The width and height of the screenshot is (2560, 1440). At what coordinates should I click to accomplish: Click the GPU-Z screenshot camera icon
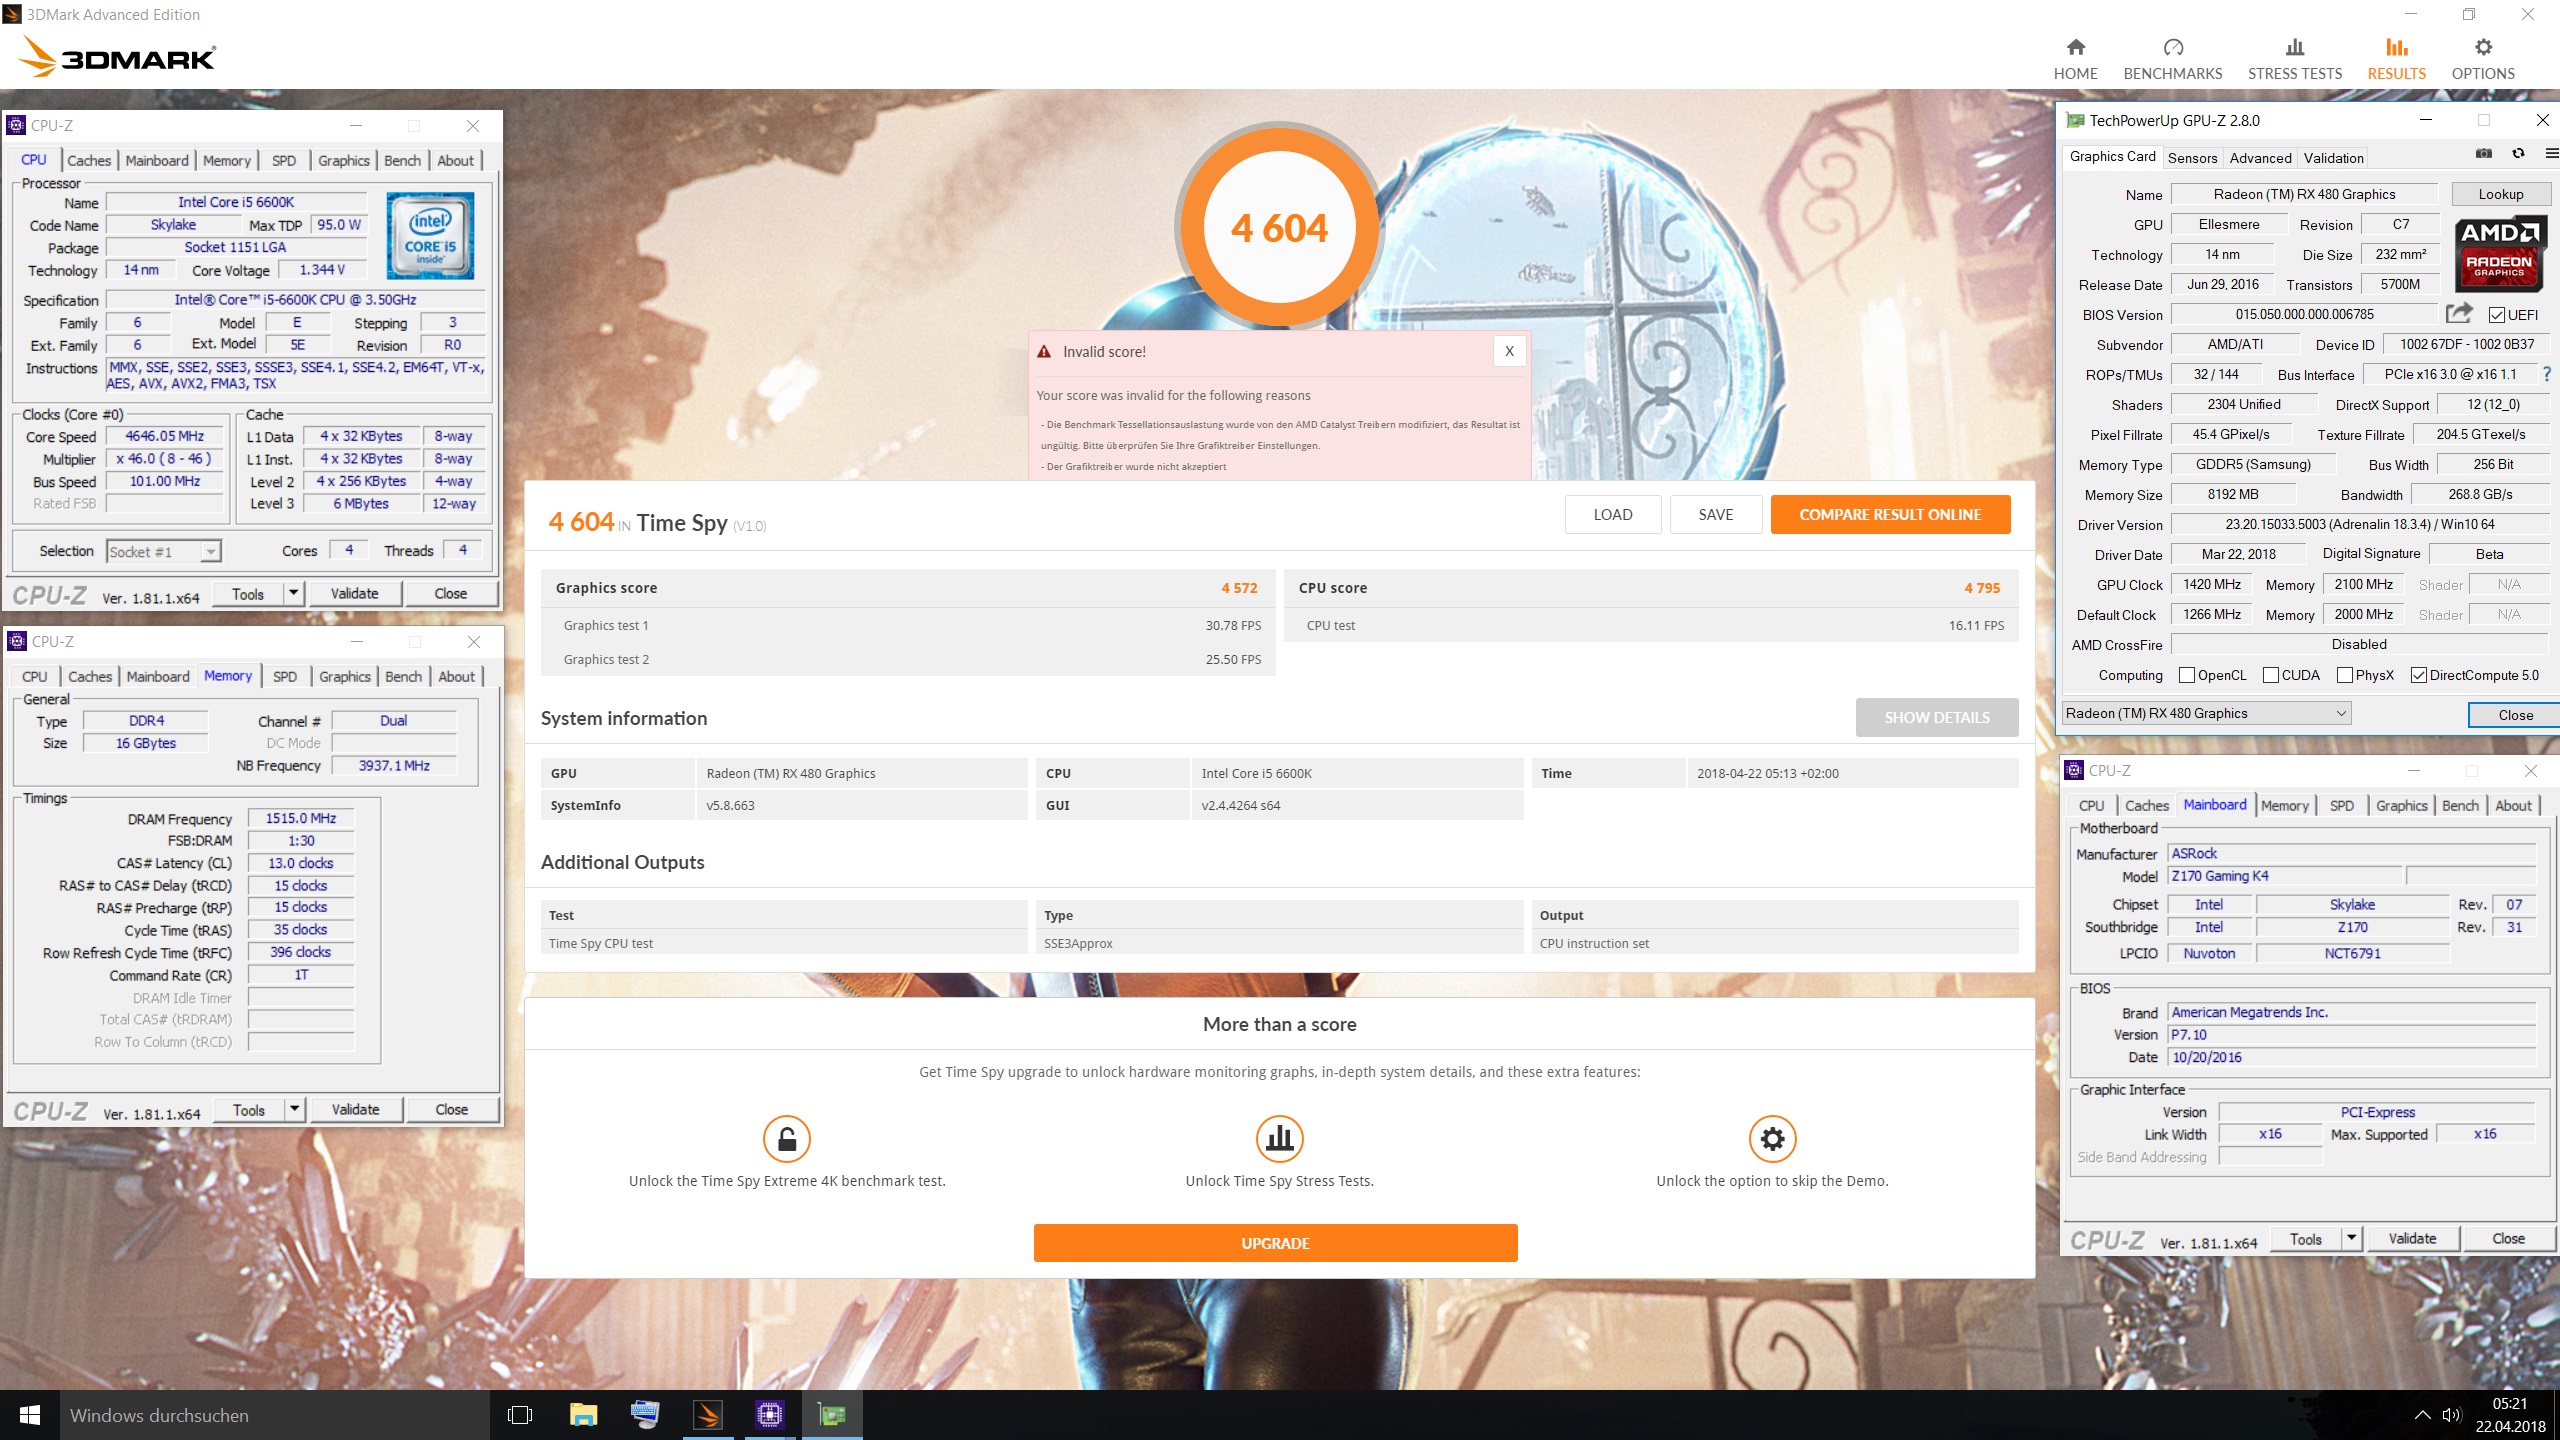pyautogui.click(x=2484, y=153)
